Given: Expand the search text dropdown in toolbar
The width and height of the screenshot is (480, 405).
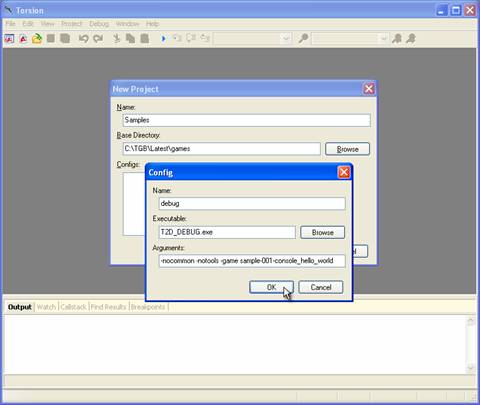Looking at the screenshot, I should [384, 39].
